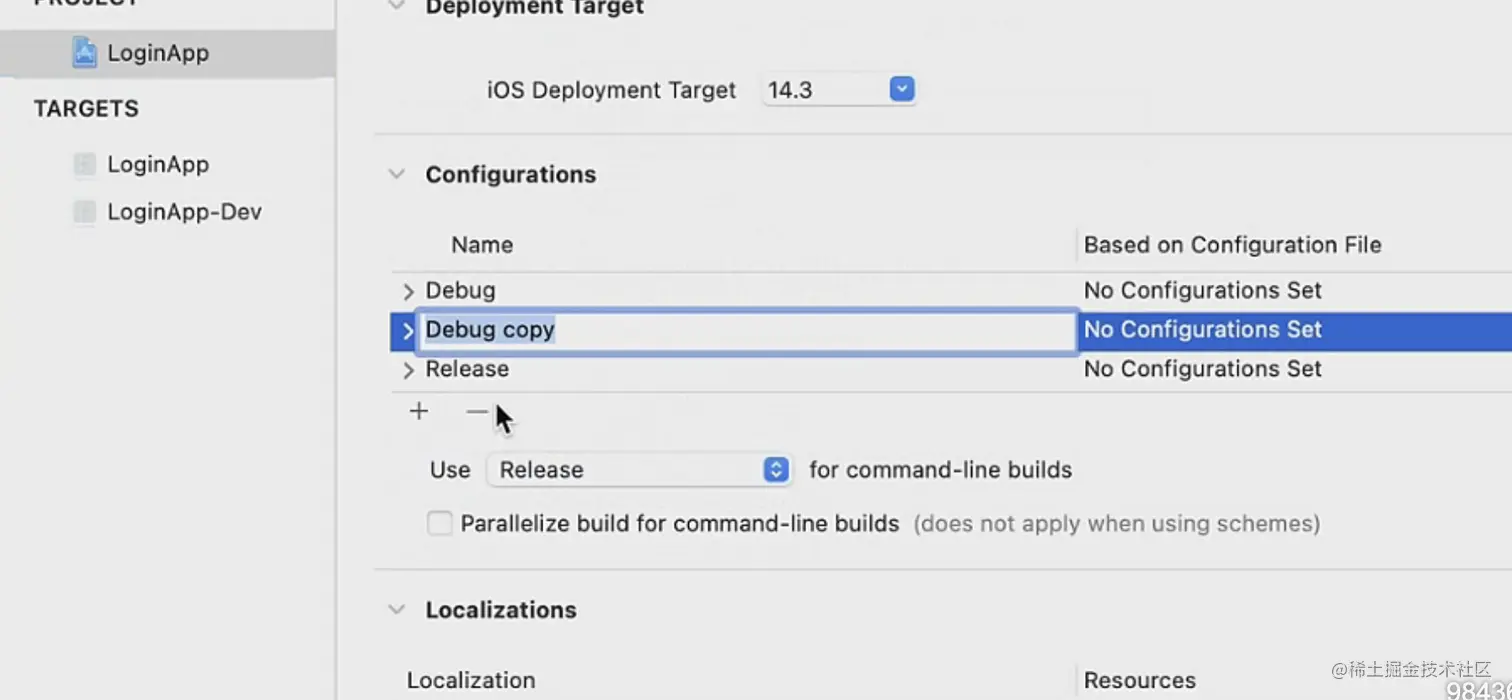Click the Name column header
This screenshot has width=1512, height=700.
[482, 245]
